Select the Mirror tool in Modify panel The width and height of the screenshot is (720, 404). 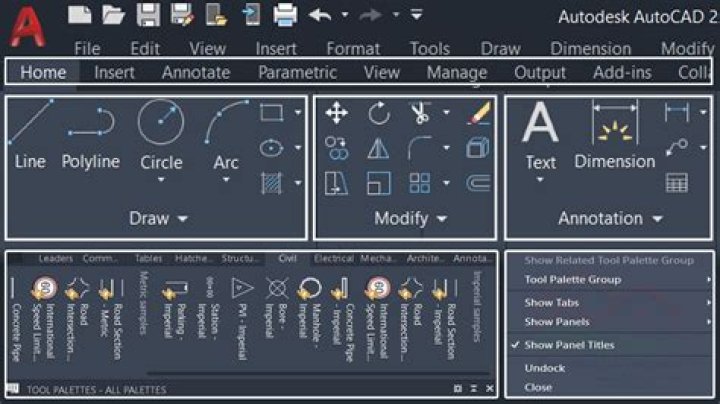pos(378,148)
